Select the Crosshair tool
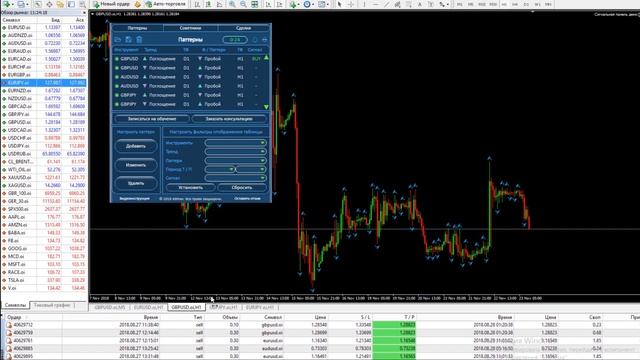The width and height of the screenshot is (640, 360). [351, 4]
